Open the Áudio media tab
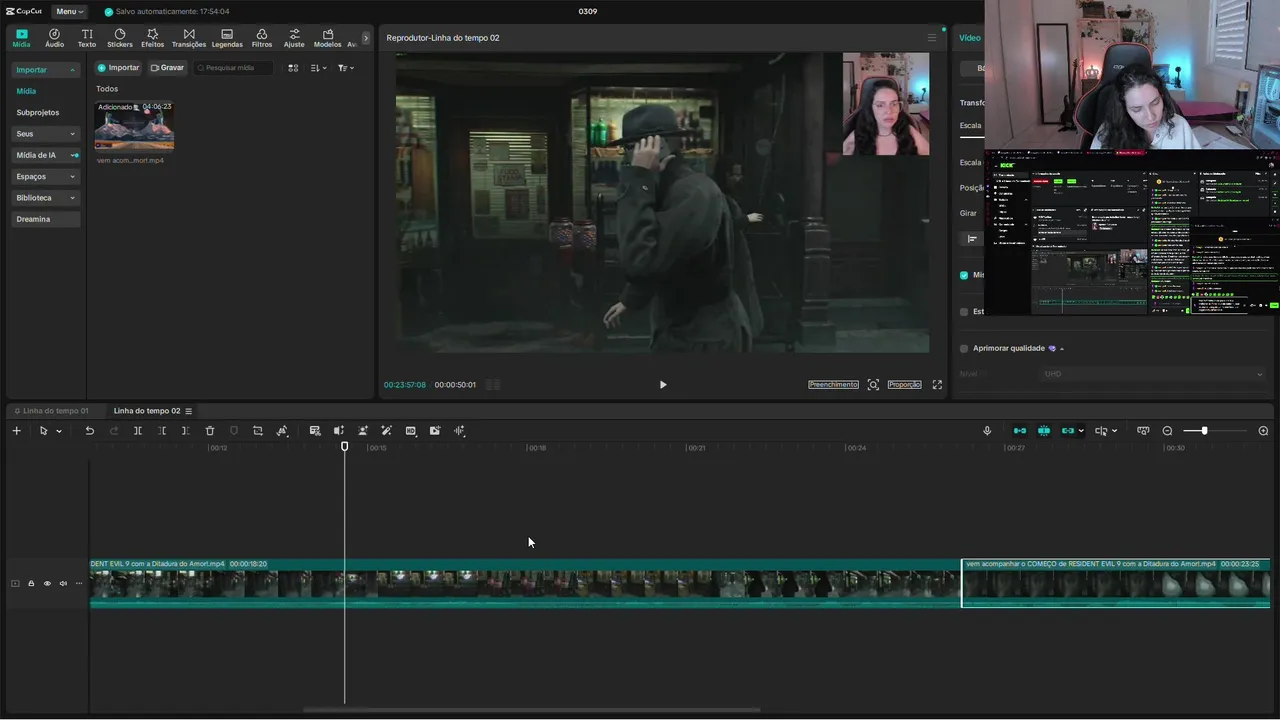This screenshot has height=720, width=1280. click(54, 38)
